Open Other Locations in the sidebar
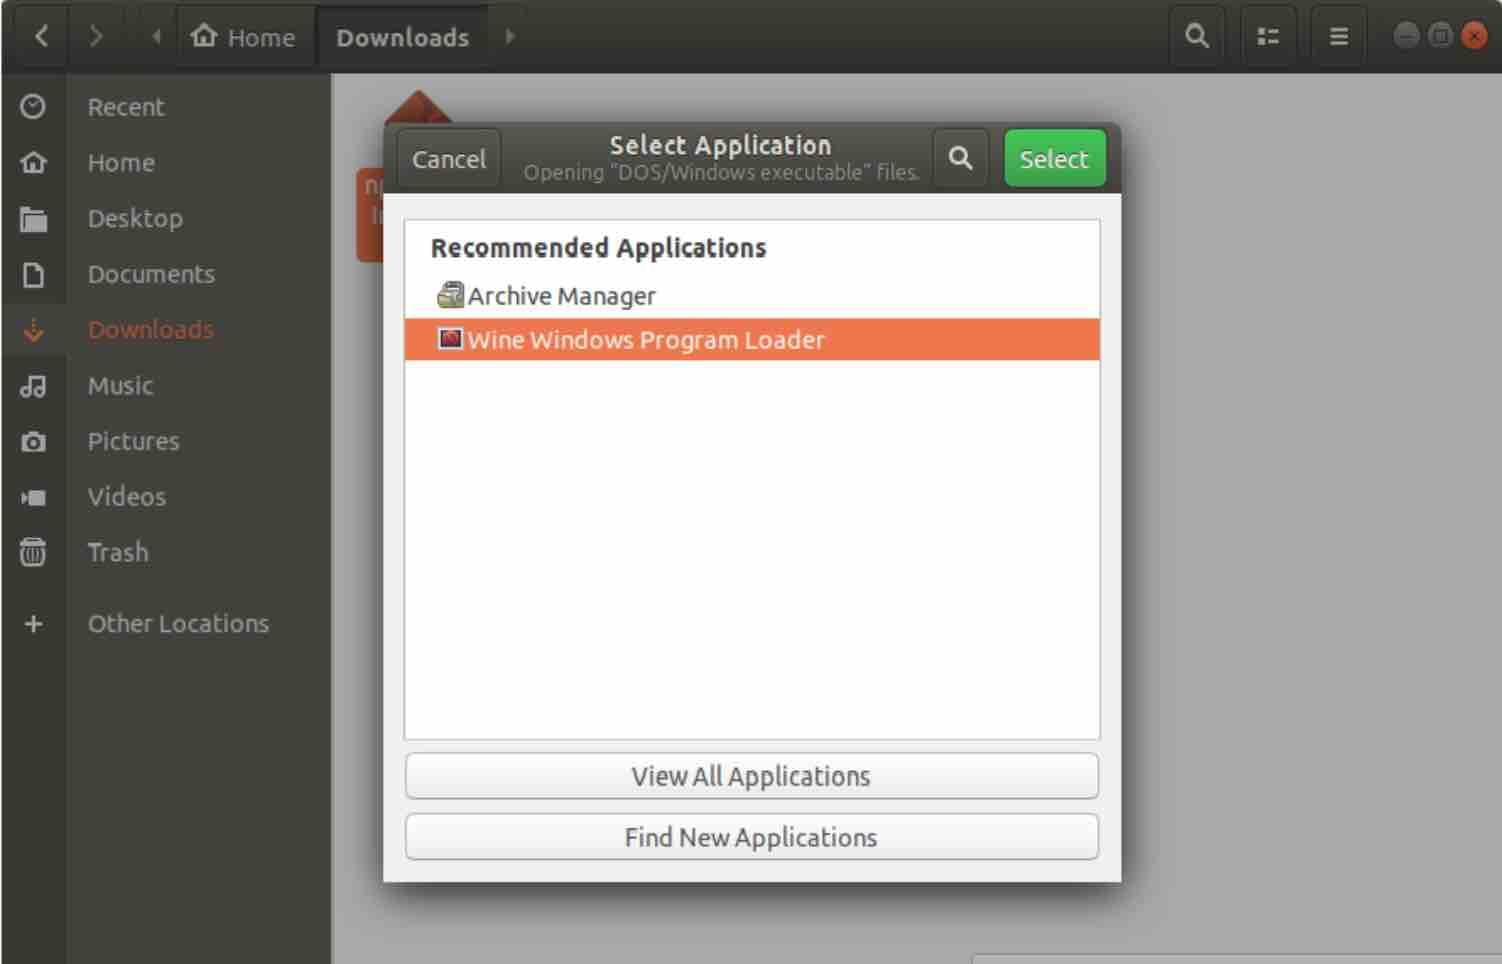This screenshot has height=964, width=1502. 166,624
